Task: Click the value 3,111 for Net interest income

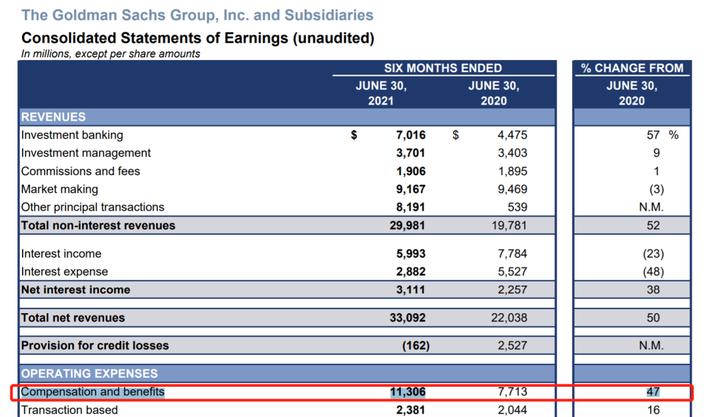Action: 411,290
